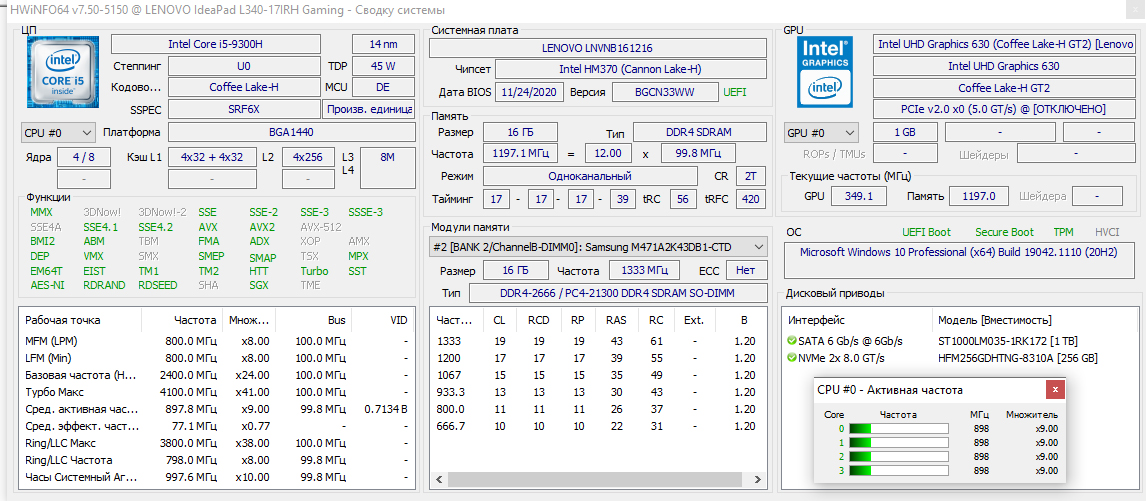Screen dimensions: 1146x501
Task: Click the Intel Graphics logo
Action: (827, 70)
